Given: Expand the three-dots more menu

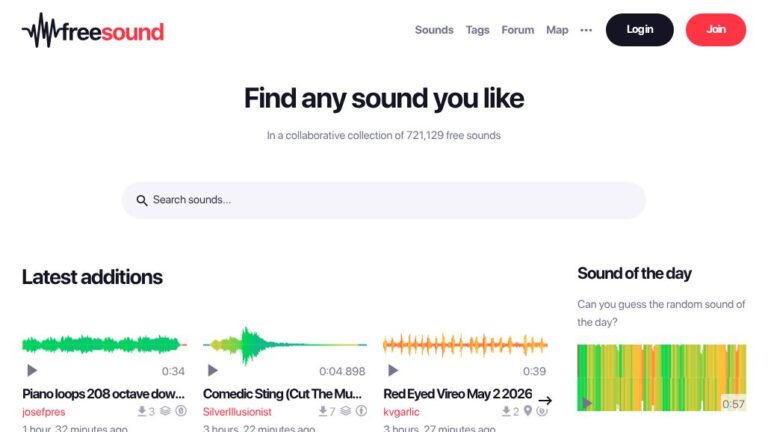Looking at the screenshot, I should click(x=586, y=30).
